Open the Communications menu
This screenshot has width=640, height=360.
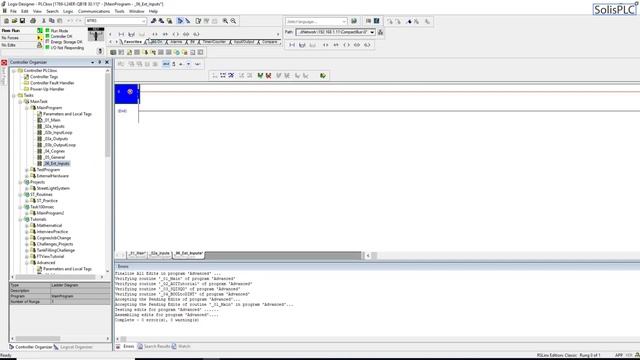click(94, 11)
